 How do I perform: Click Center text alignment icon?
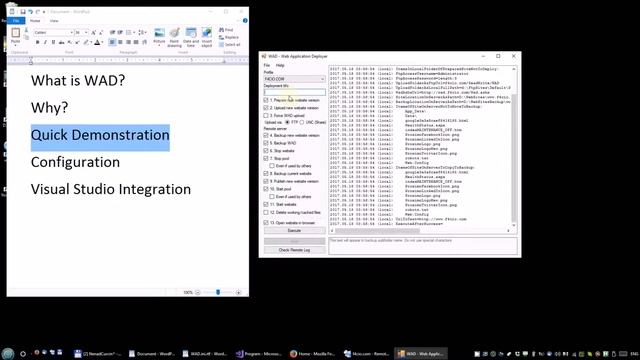120,42
